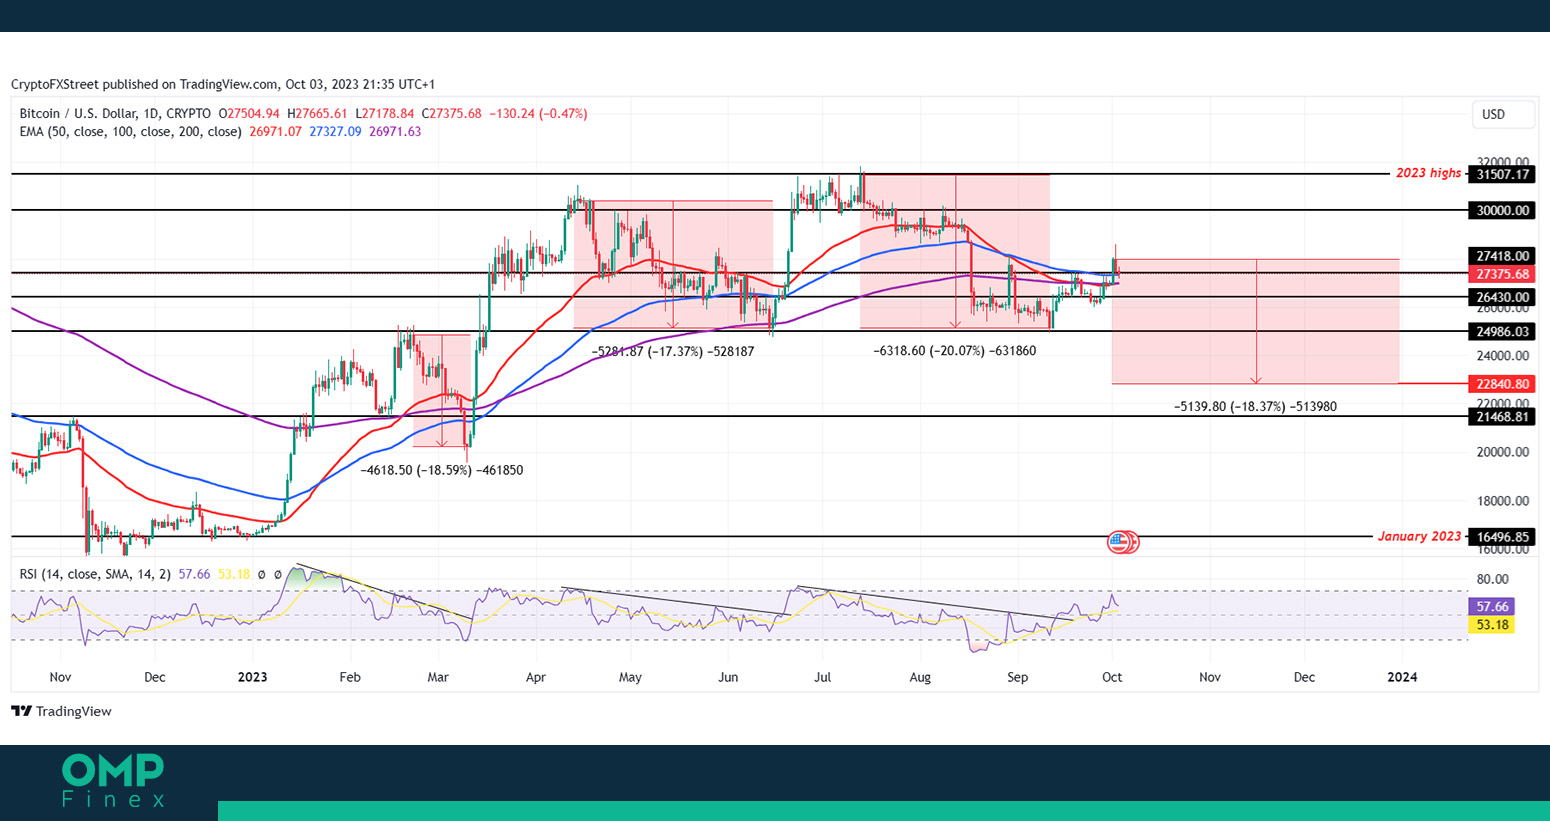This screenshot has width=1550, height=821.
Task: Click the RSI 80.00 scale value
Action: pyautogui.click(x=1492, y=579)
